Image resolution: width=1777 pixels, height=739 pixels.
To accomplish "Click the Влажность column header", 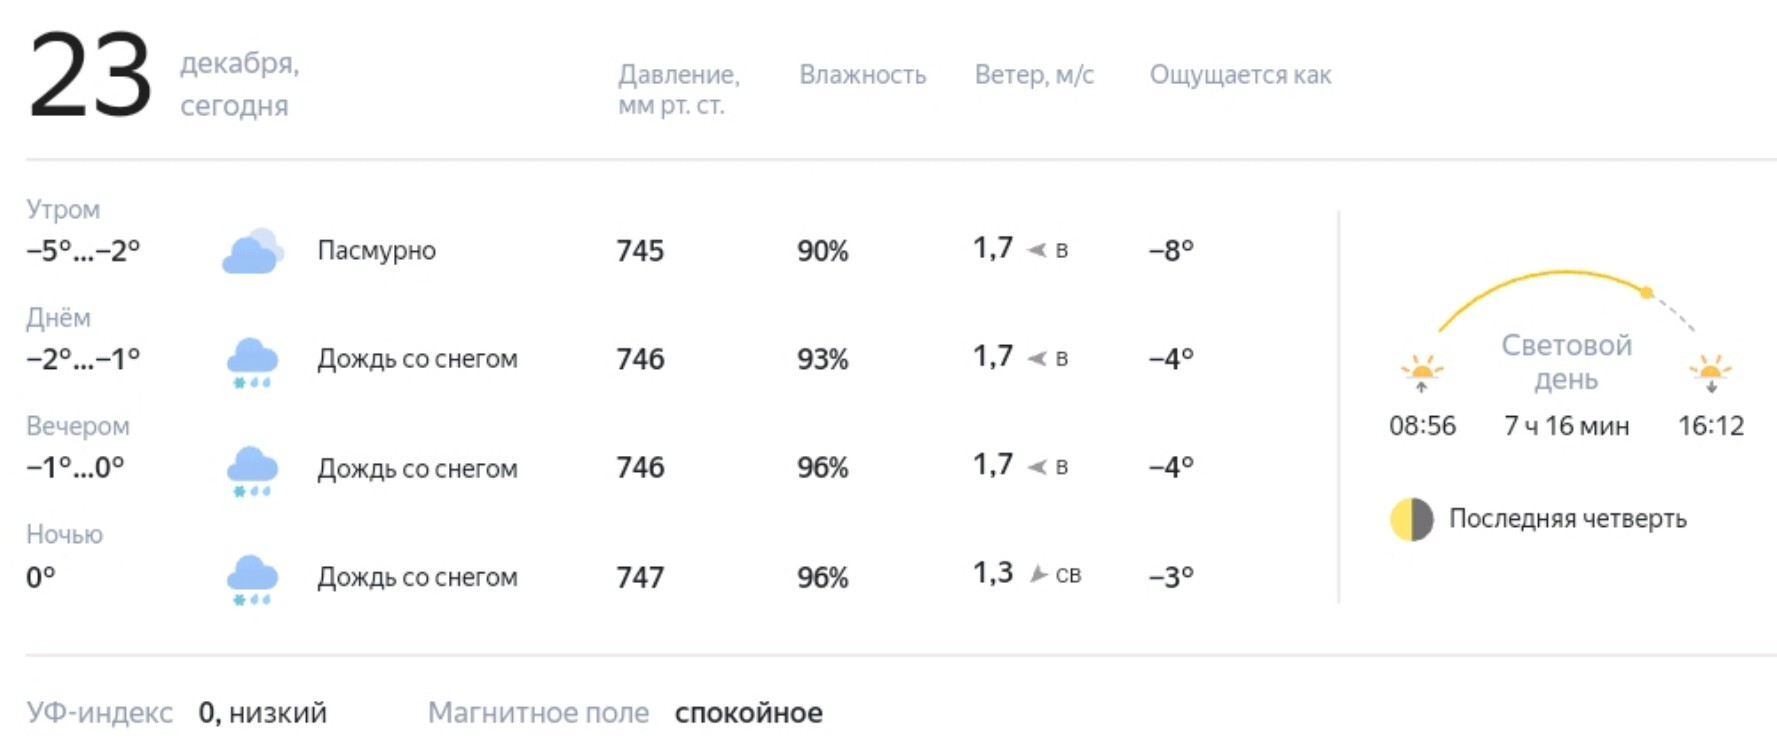I will click(862, 75).
